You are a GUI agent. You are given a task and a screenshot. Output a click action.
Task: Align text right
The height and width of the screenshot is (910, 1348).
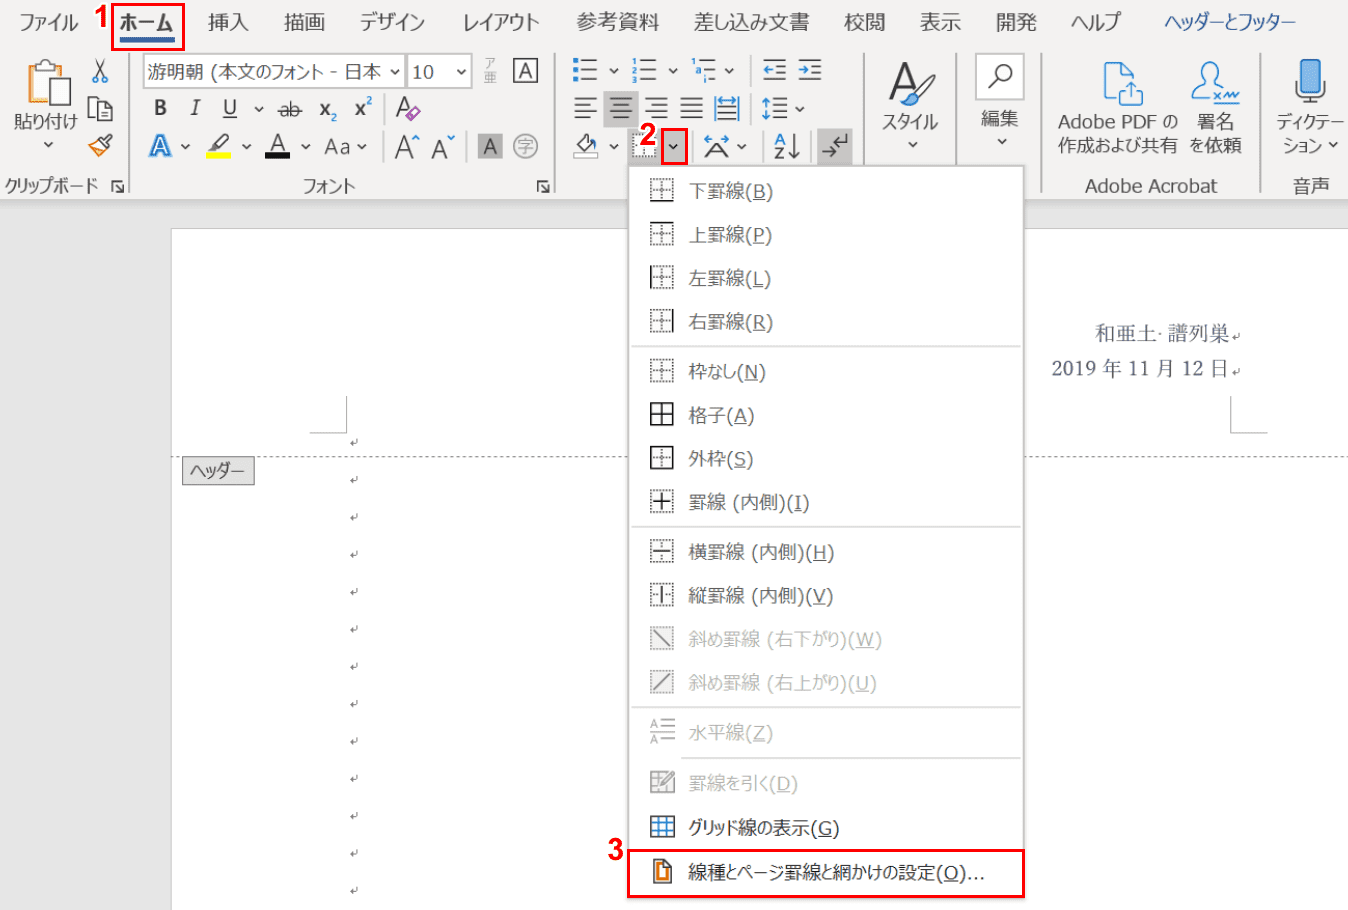[x=656, y=108]
